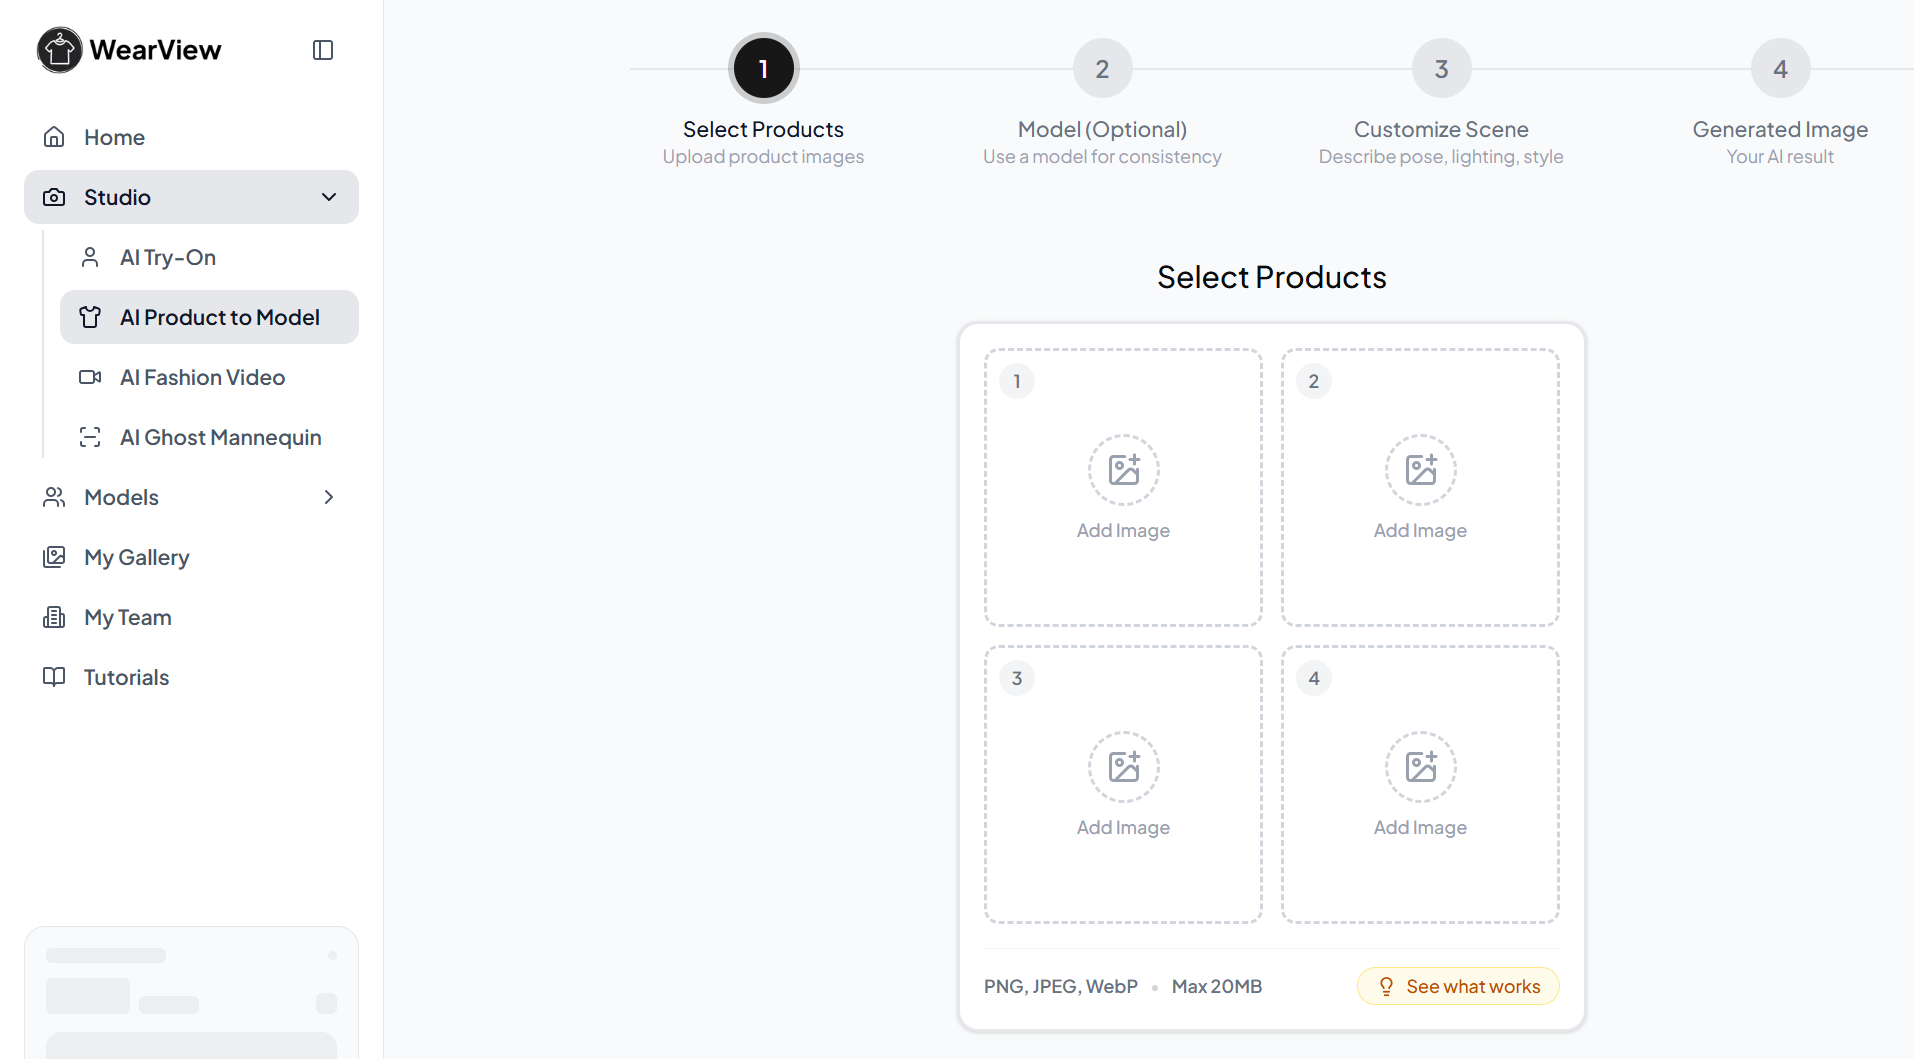Click the WearView logo icon
Screen dimensions: 1914x1059
[x=60, y=50]
